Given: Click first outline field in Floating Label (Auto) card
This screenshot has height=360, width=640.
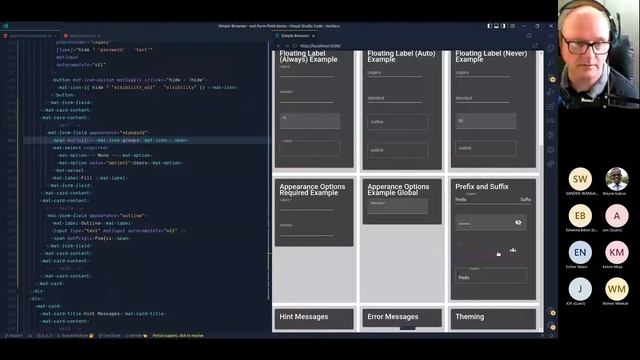Looking at the screenshot, I should [x=398, y=122].
